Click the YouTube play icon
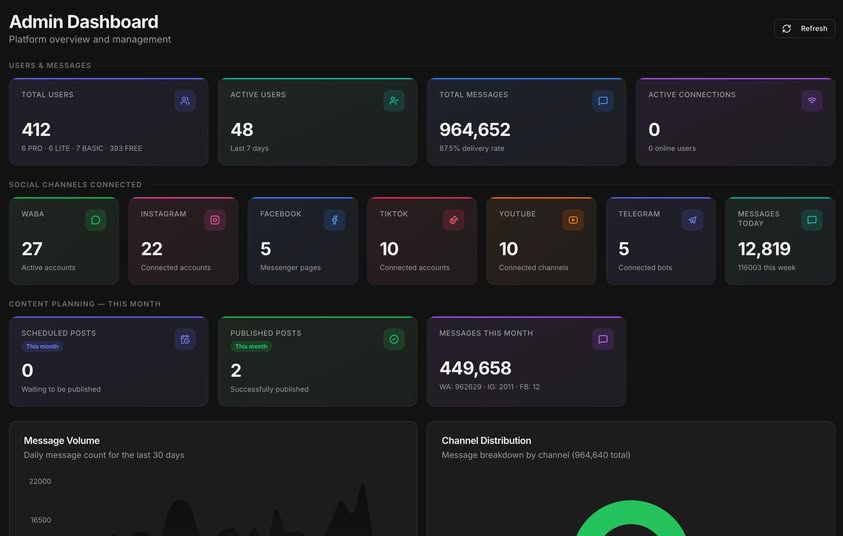Screen dimensions: 843x536 [573, 220]
